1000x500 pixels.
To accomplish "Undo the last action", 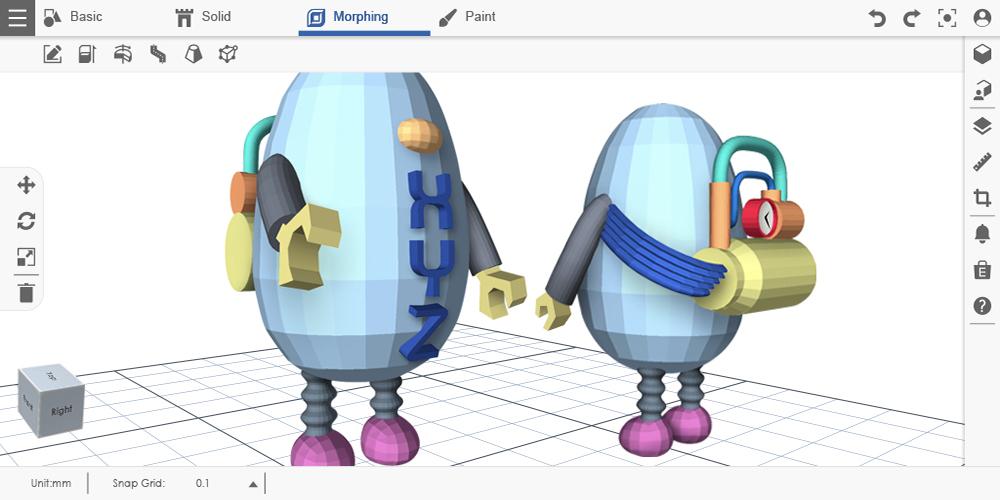I will (x=878, y=18).
